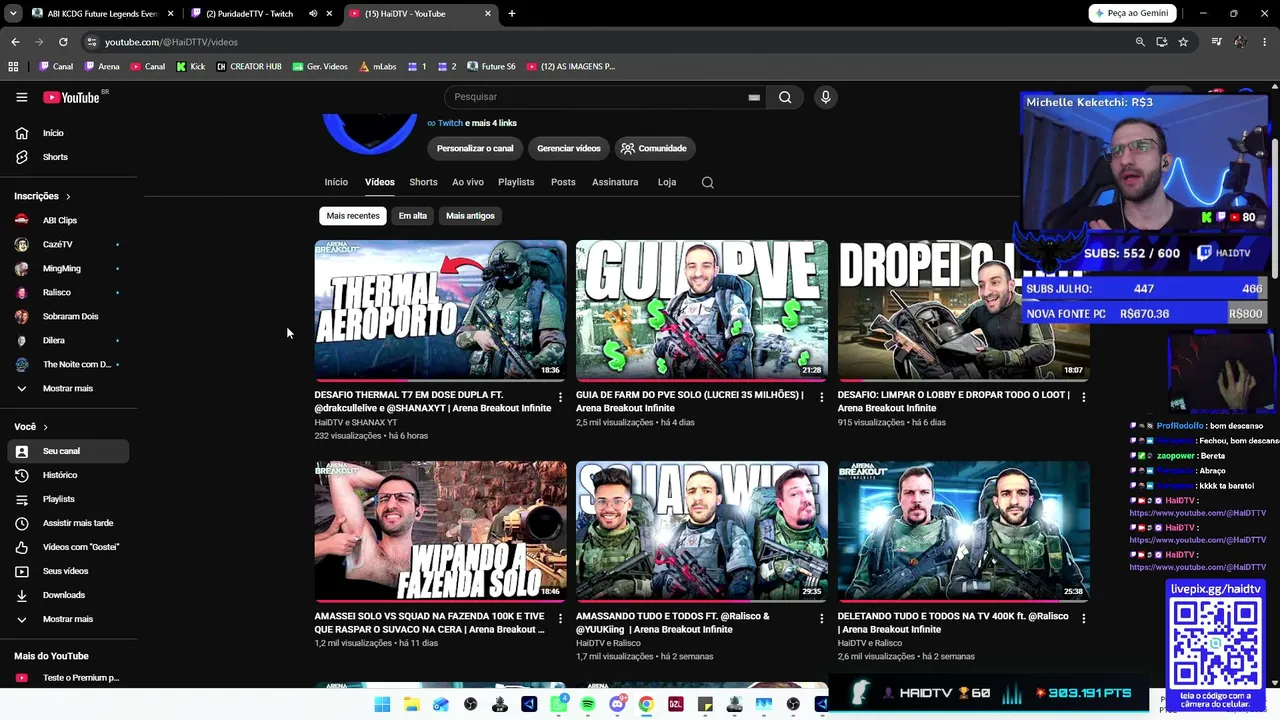Reload the page in Chrome
1280x720 pixels.
63,42
